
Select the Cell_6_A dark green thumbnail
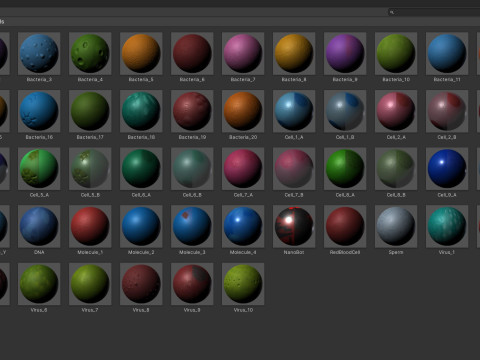pos(141,169)
